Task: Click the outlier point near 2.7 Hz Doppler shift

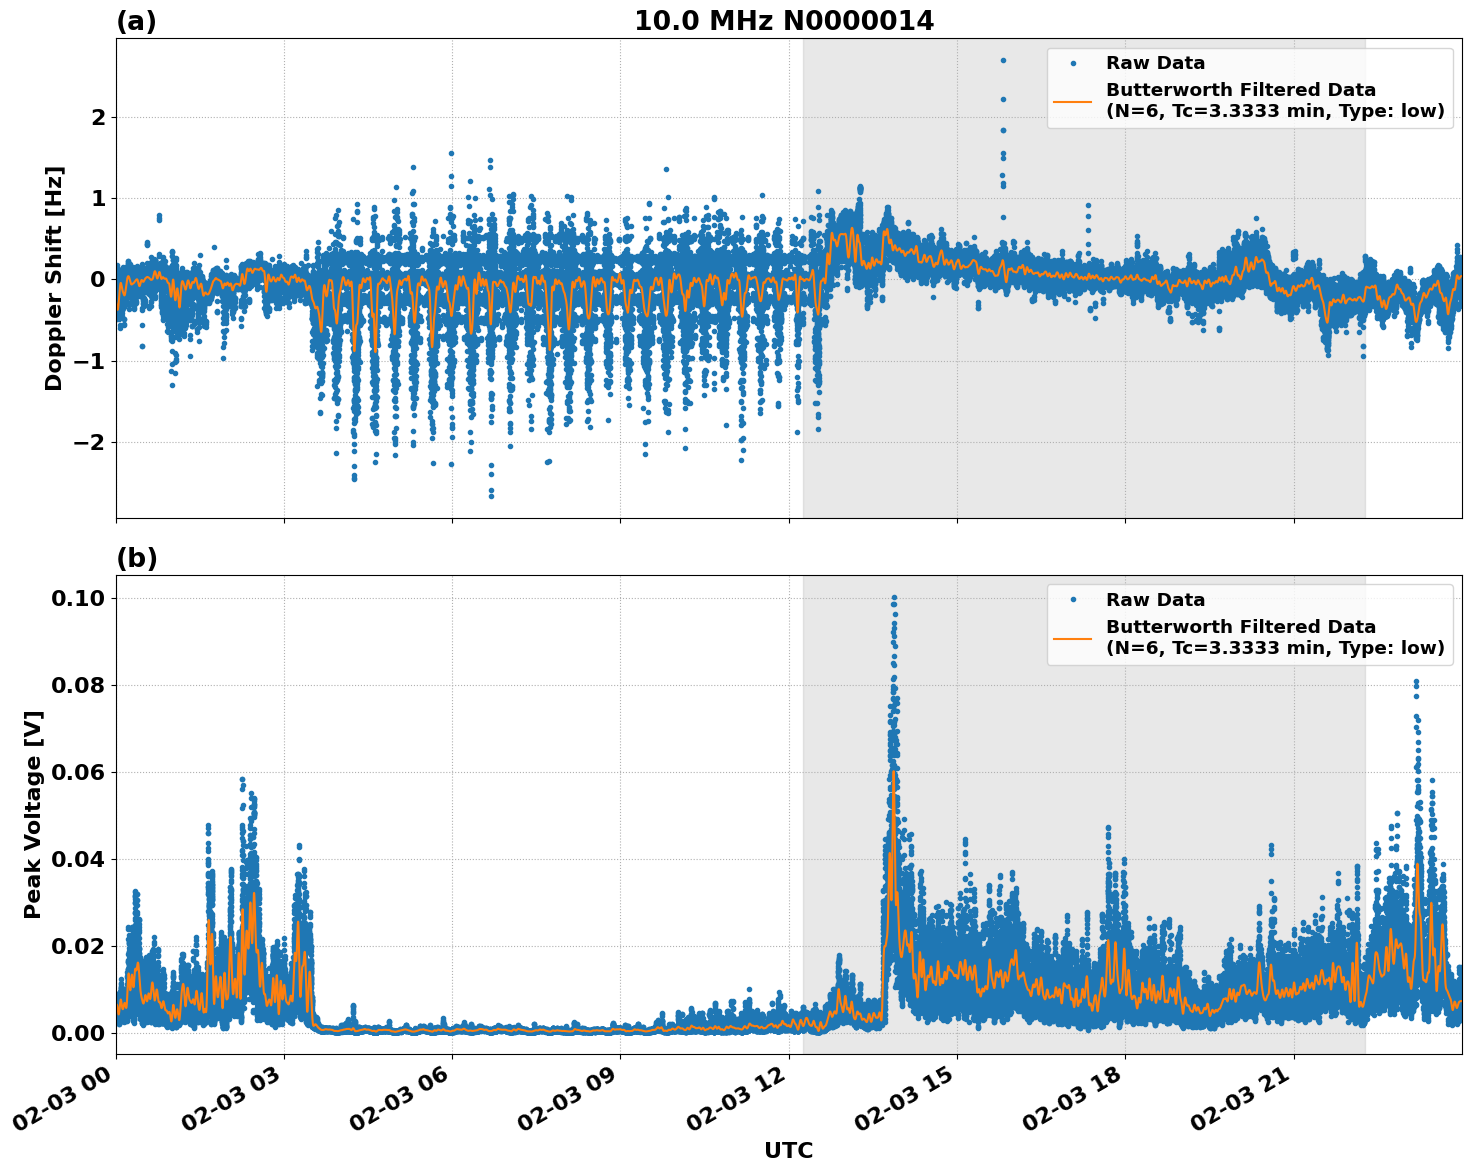Action: click(x=1003, y=59)
